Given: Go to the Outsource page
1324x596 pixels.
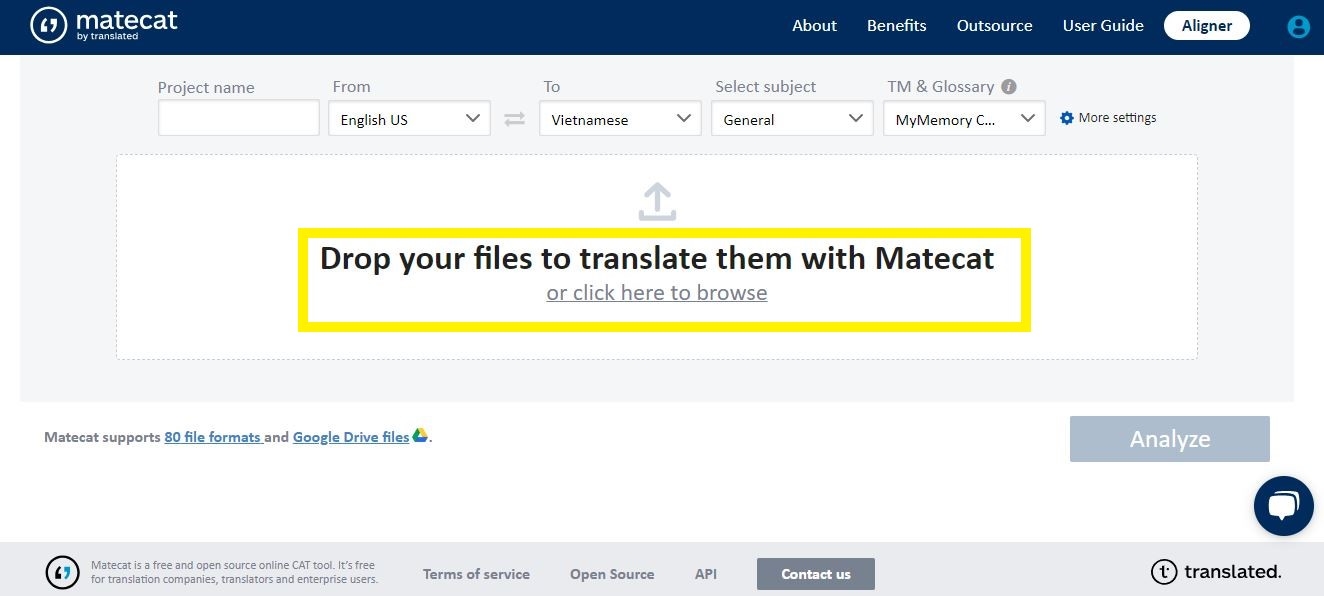Looking at the screenshot, I should click(x=995, y=26).
